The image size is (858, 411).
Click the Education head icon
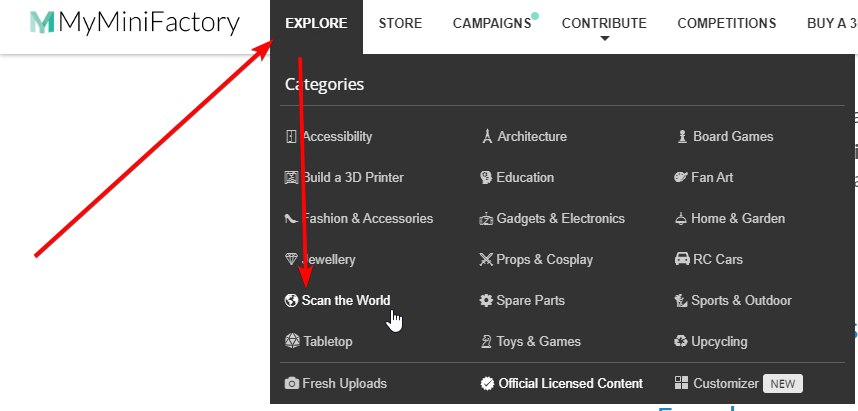(x=486, y=177)
